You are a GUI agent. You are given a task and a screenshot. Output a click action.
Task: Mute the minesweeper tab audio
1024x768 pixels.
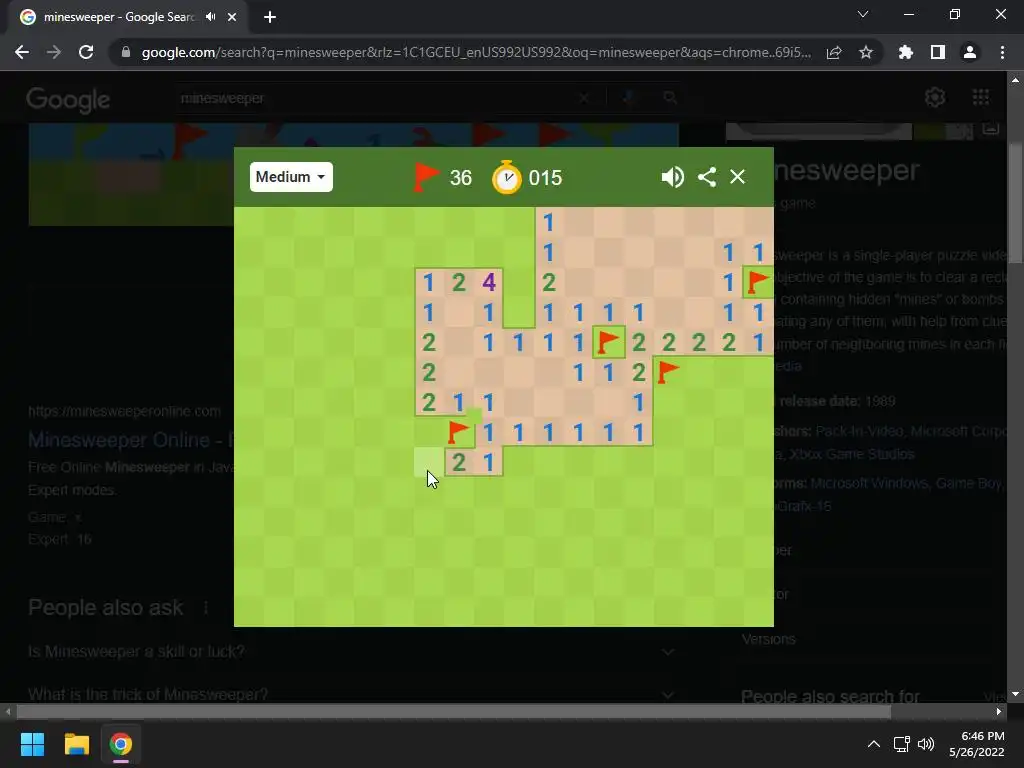[210, 17]
